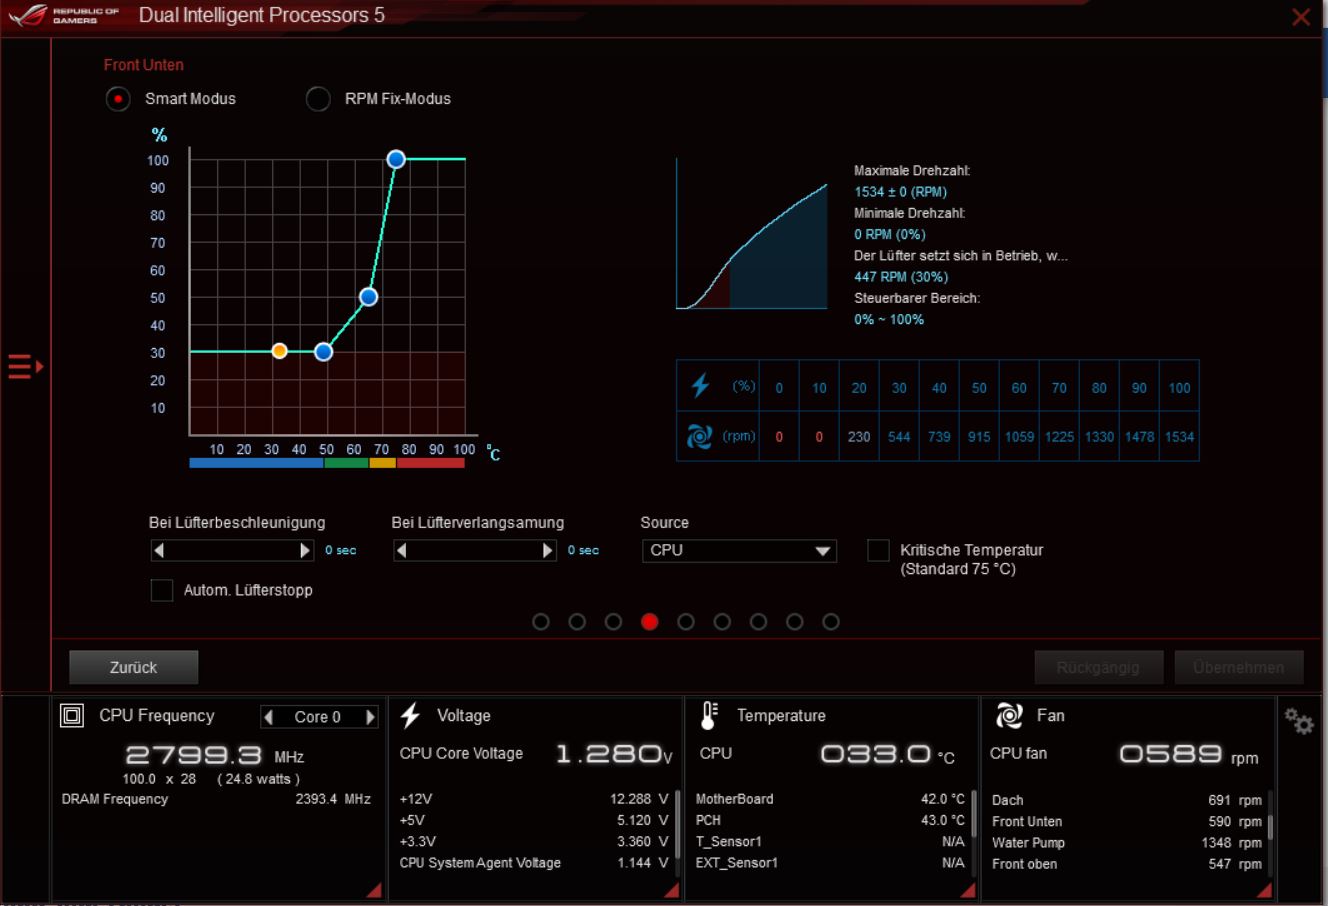This screenshot has width=1328, height=906.
Task: Click the 50% fan curve point
Action: pyautogui.click(x=368, y=297)
